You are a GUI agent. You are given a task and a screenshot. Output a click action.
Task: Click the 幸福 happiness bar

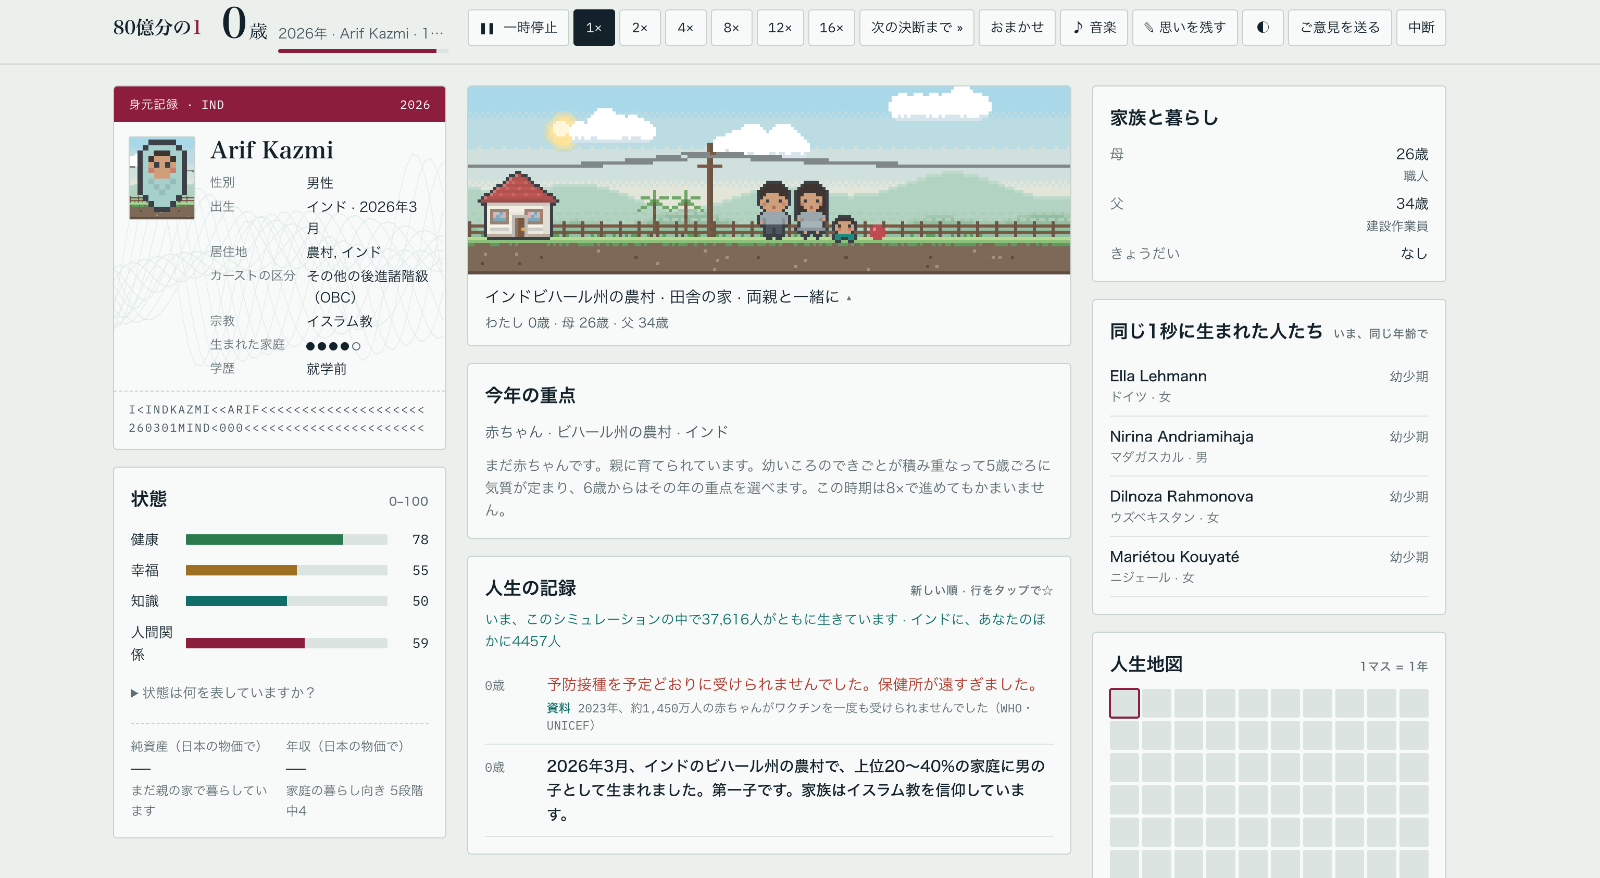pyautogui.click(x=287, y=570)
